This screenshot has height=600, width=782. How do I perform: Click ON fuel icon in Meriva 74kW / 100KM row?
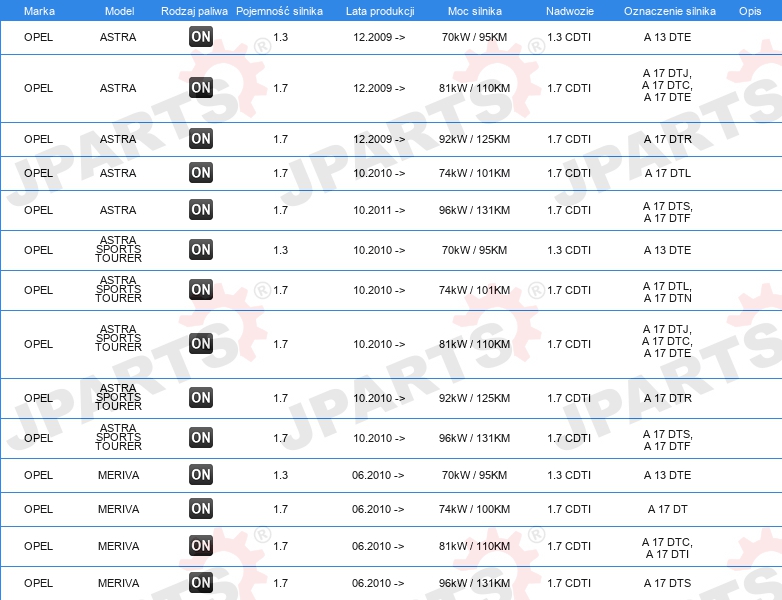coord(201,509)
